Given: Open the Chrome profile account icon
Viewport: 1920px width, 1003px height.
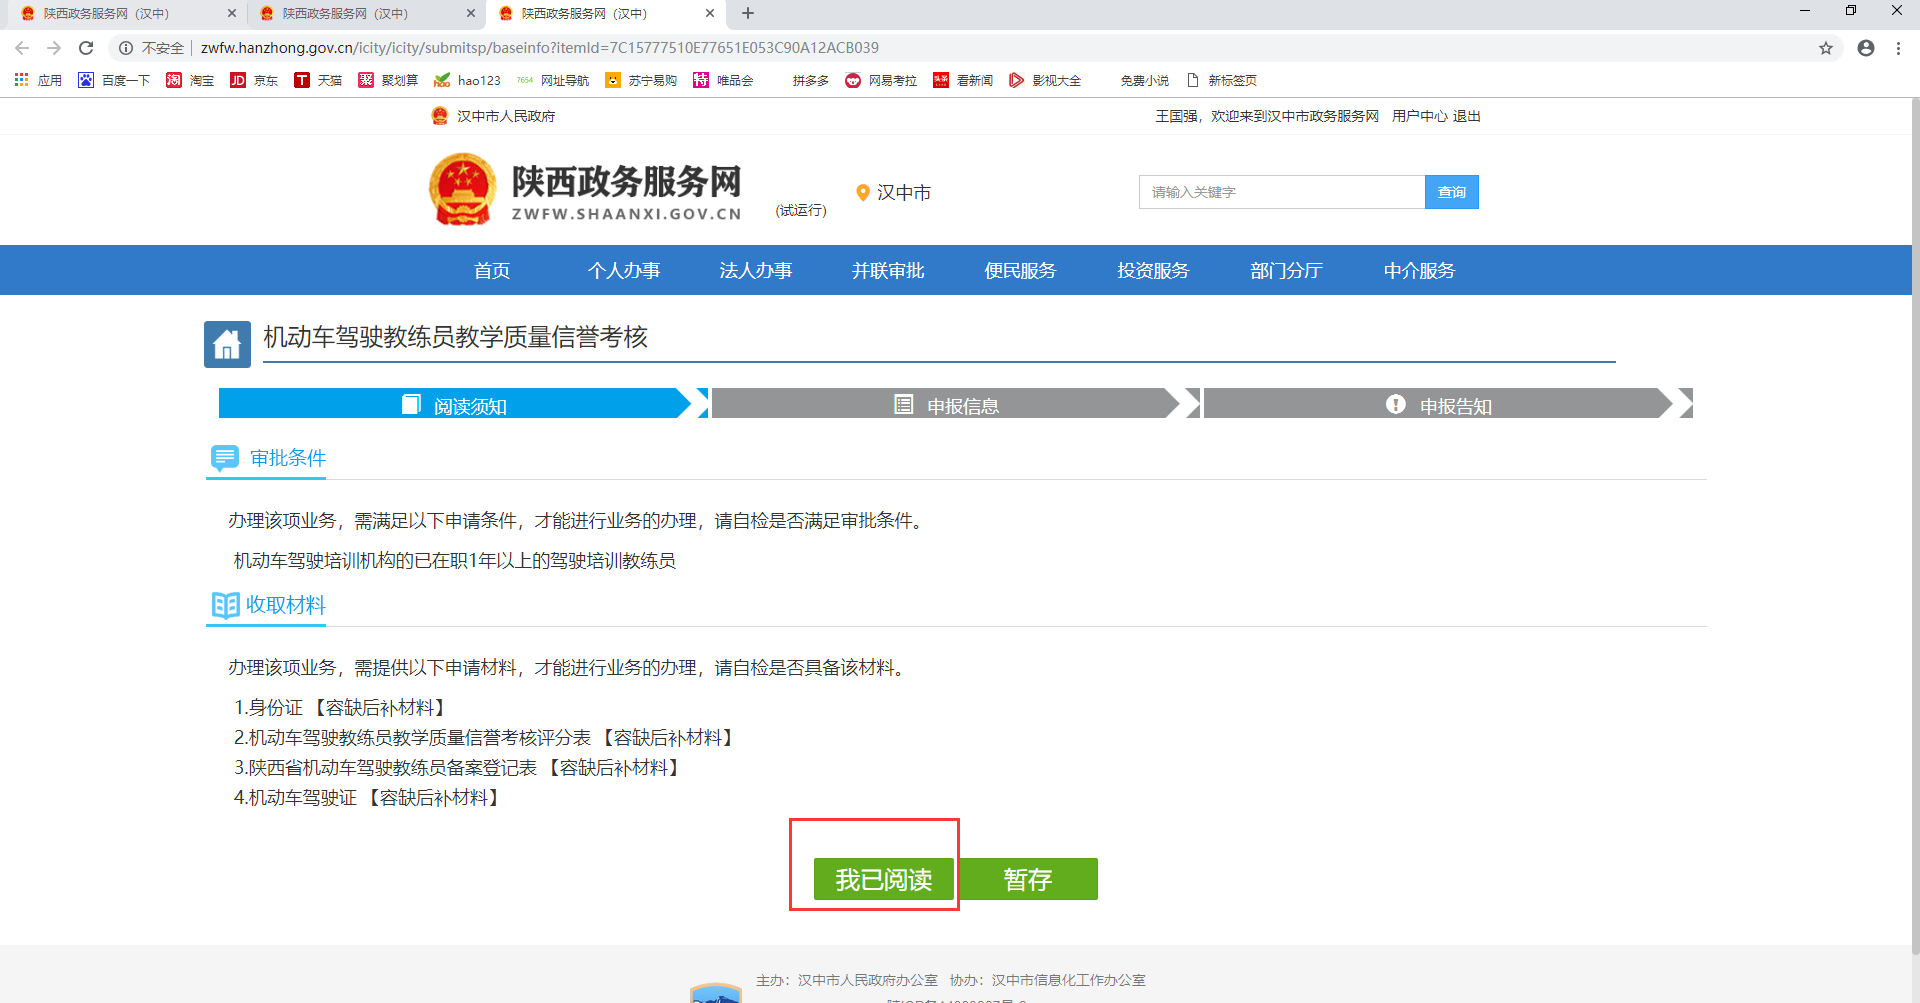Looking at the screenshot, I should coord(1865,48).
